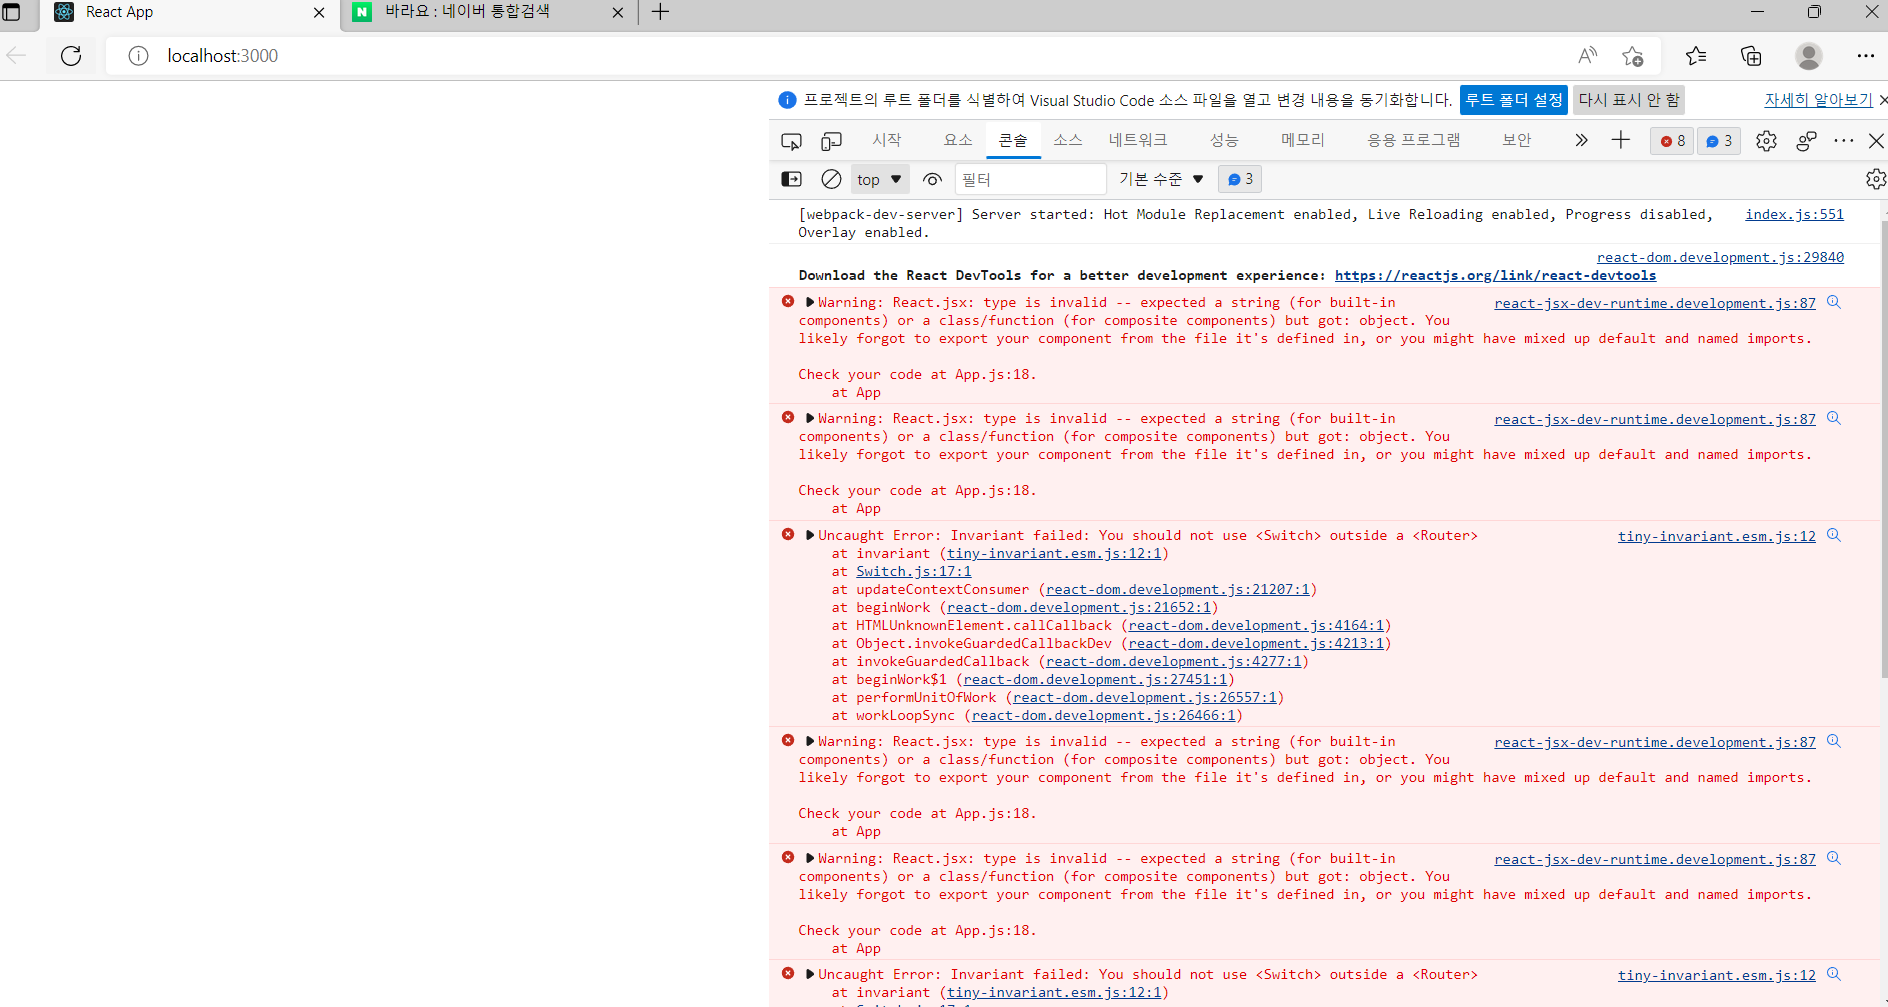
Task: Click the info icon on the root folder banner
Action: point(787,100)
